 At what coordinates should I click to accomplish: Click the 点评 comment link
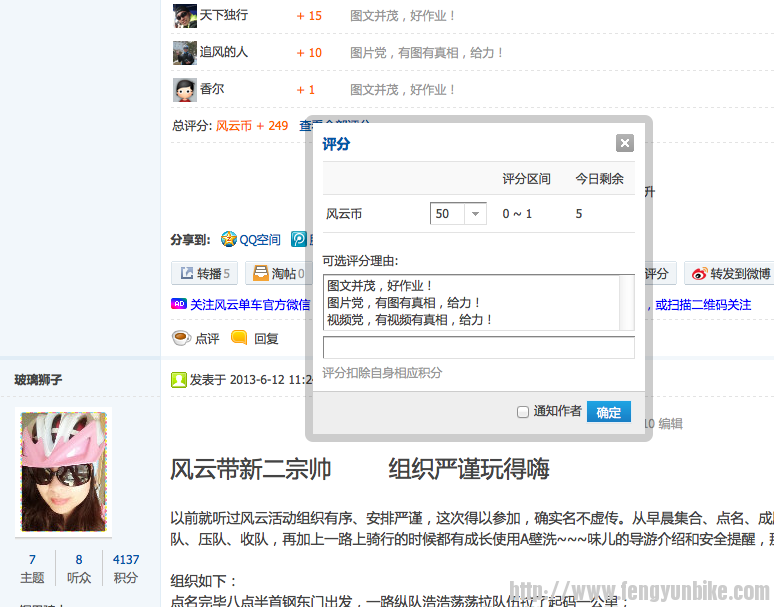point(207,339)
